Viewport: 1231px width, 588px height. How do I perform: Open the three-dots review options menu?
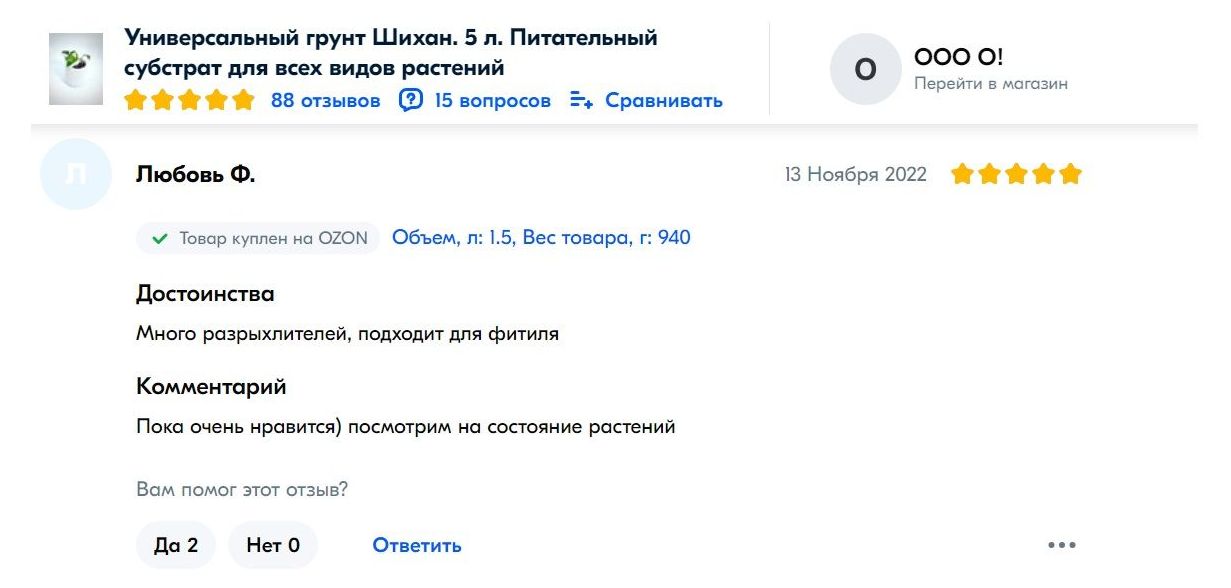(1061, 545)
